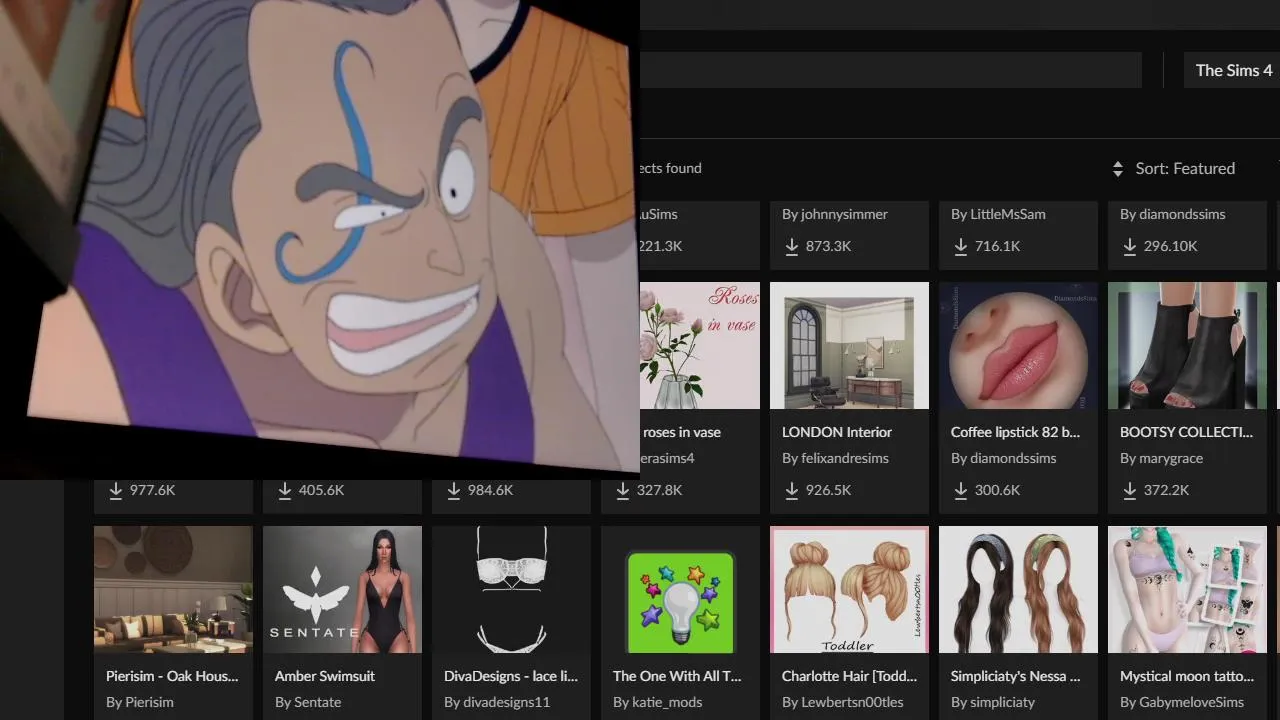Open the BOOTSY COLLECTION thumbnail
The width and height of the screenshot is (1280, 720).
click(1187, 345)
